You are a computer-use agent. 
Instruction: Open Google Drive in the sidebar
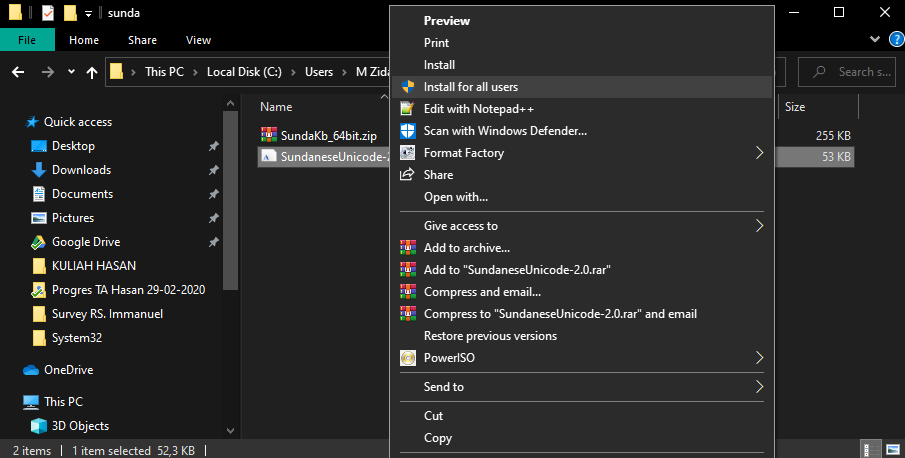(x=85, y=242)
